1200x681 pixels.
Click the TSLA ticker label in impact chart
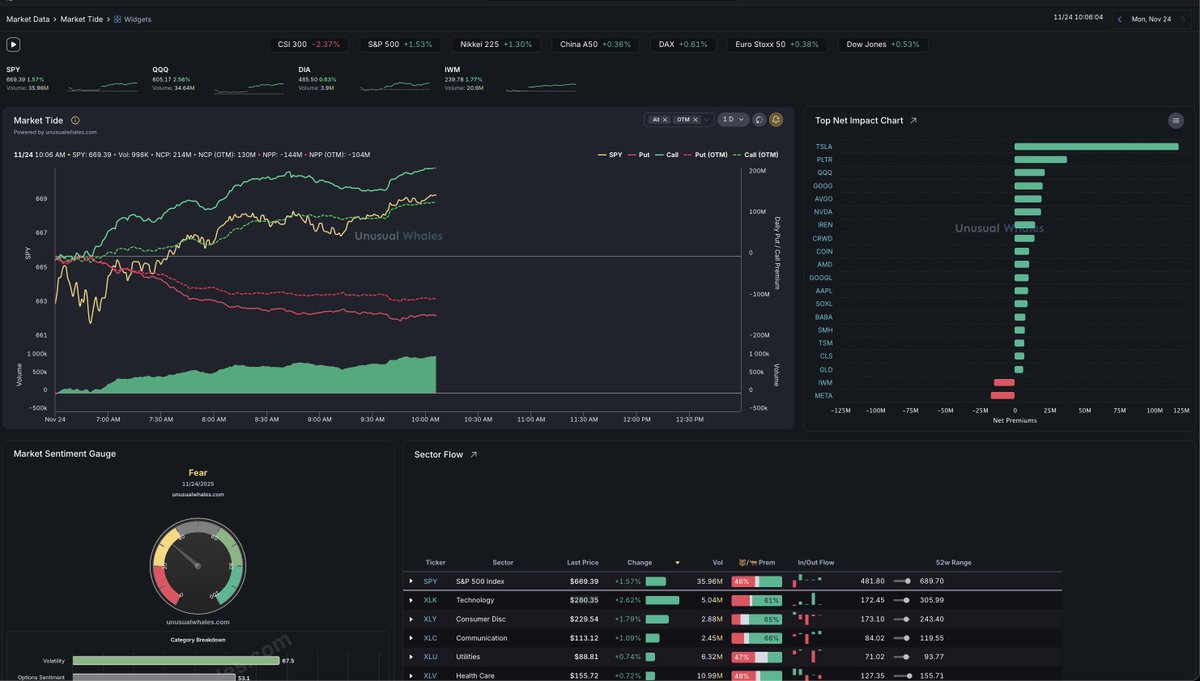(x=823, y=147)
